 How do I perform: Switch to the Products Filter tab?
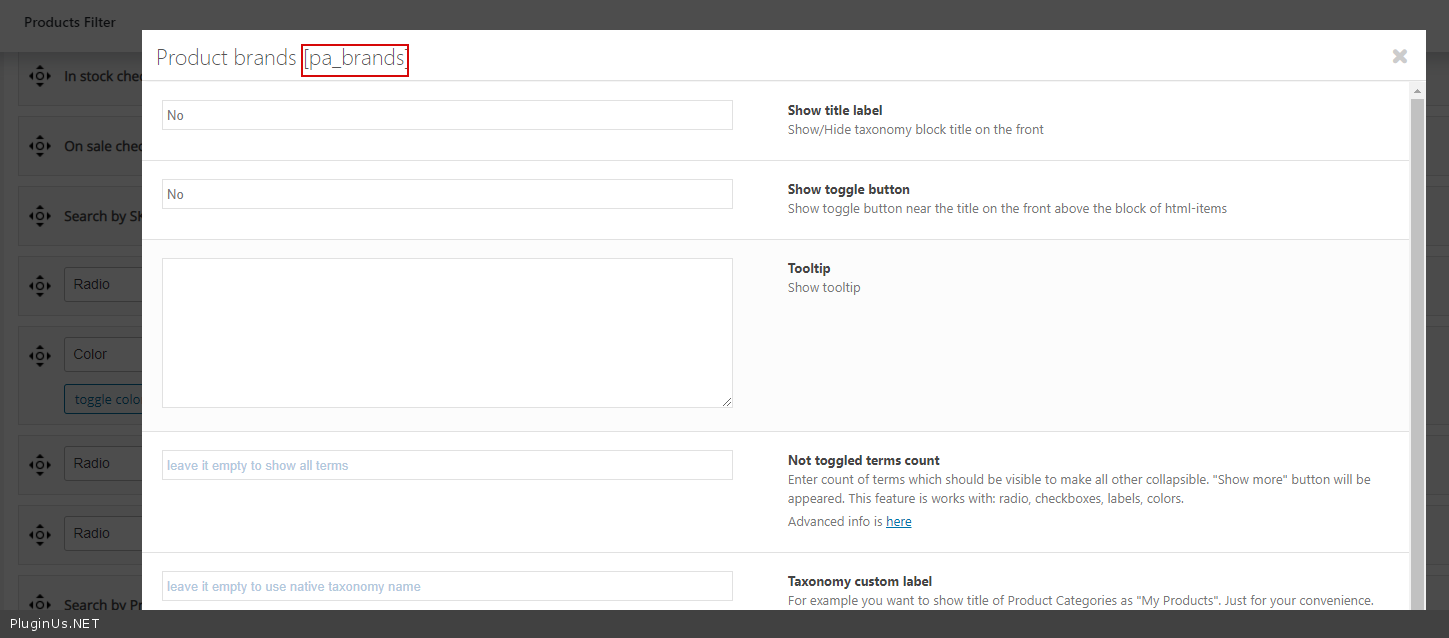click(x=70, y=22)
